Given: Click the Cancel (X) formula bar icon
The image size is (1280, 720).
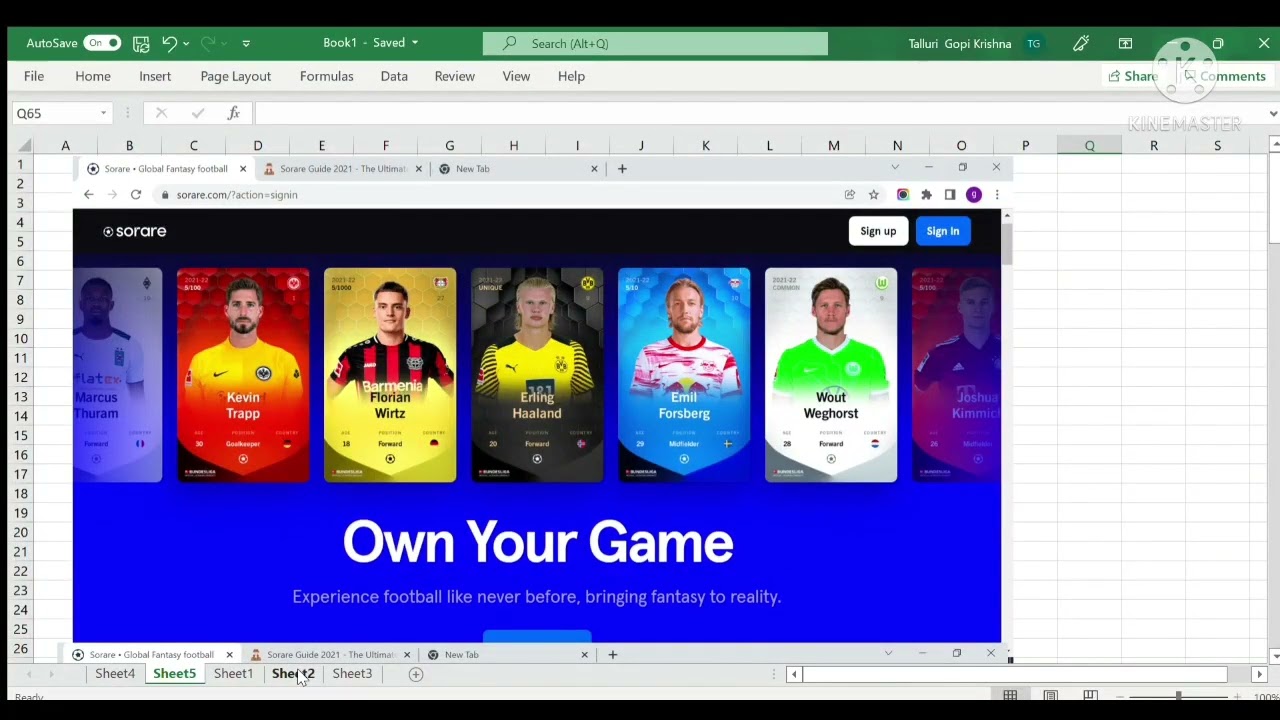Looking at the screenshot, I should [161, 113].
